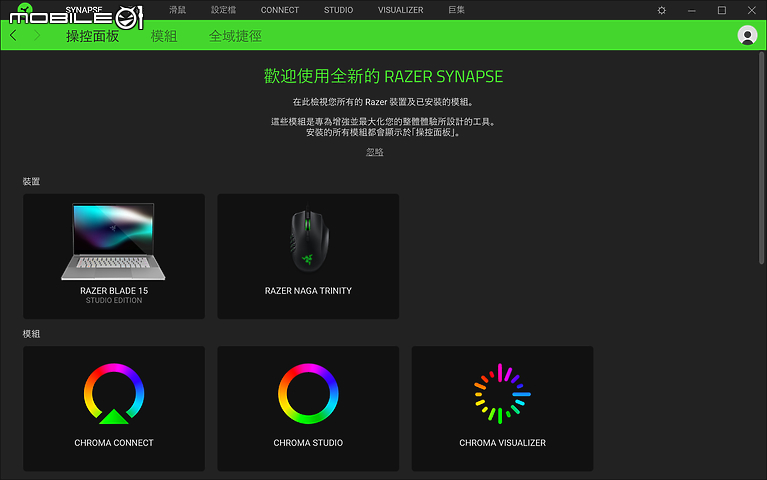767x480 pixels.
Task: Open the STUDIO top menu
Action: coord(338,10)
